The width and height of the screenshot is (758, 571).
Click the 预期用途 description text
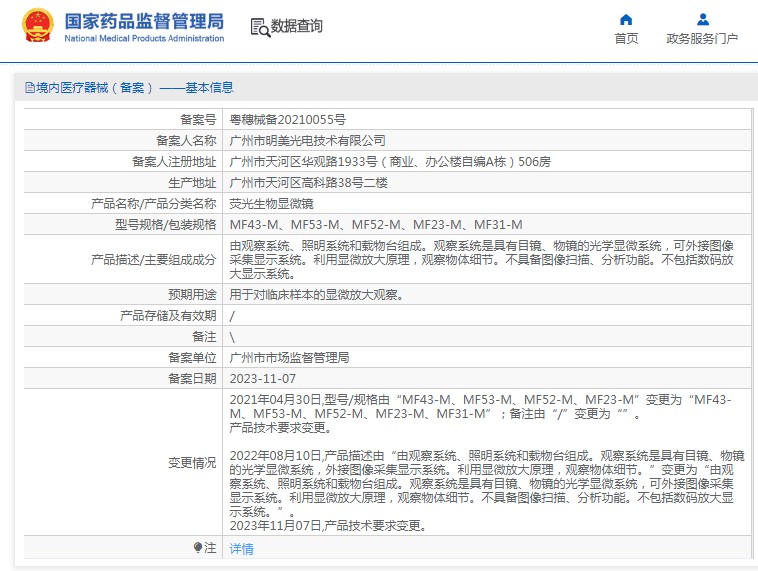pos(316,295)
